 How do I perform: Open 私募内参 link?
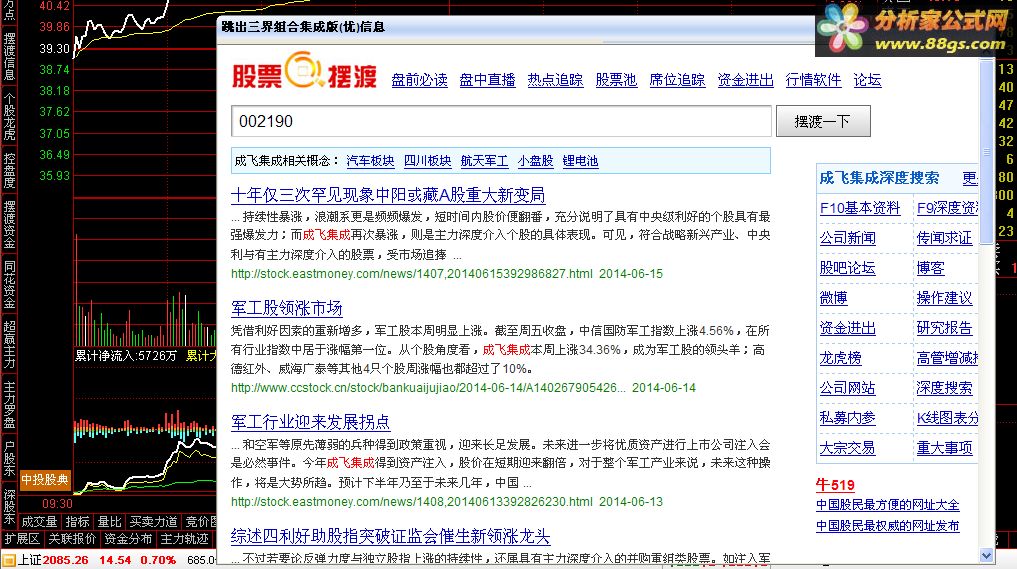(848, 418)
